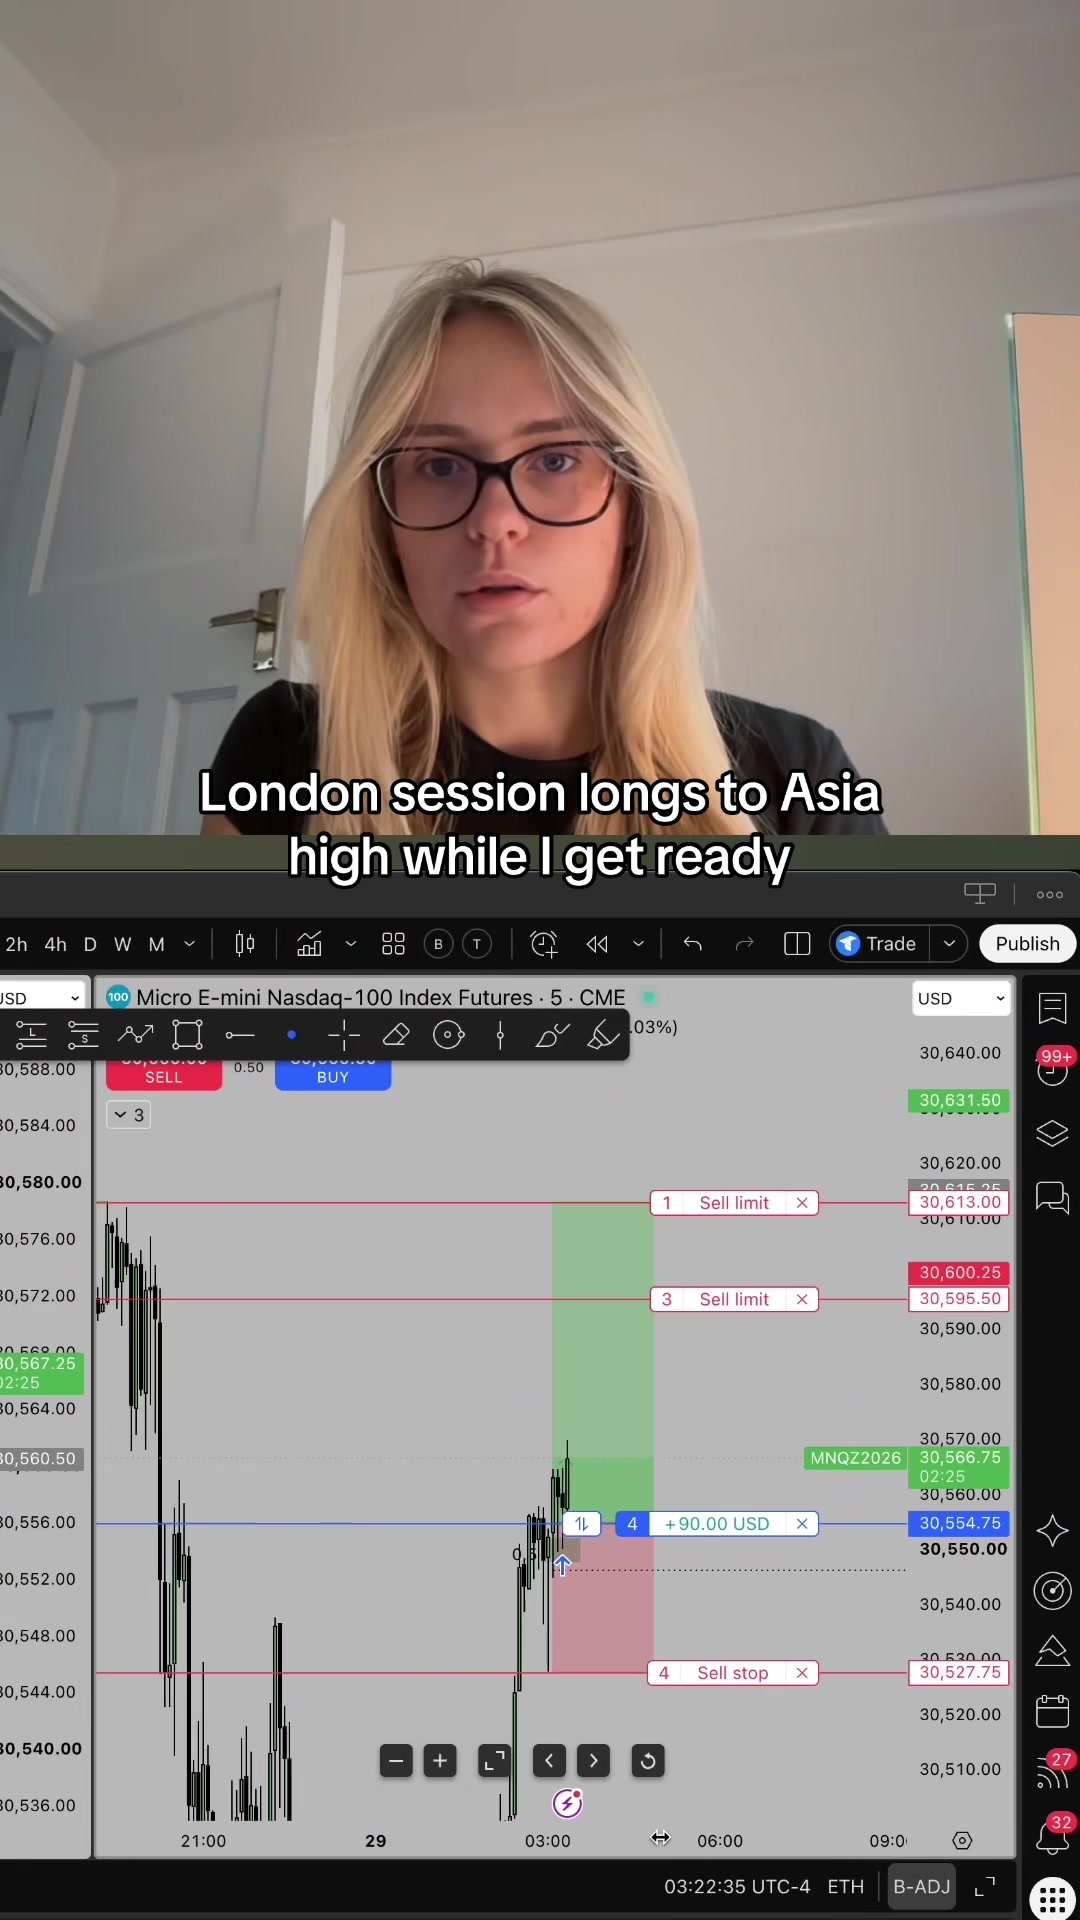
Task: Select the trend line path tool
Action: pyautogui.click(x=135, y=1035)
